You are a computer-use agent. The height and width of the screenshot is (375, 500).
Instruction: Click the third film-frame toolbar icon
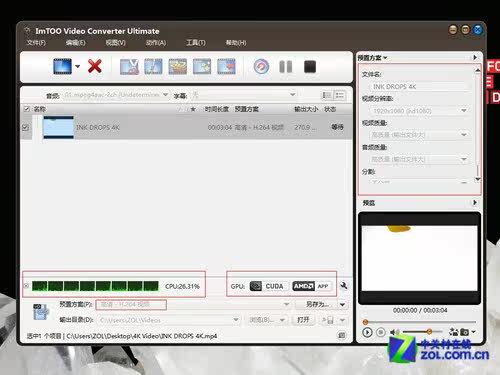[178, 66]
